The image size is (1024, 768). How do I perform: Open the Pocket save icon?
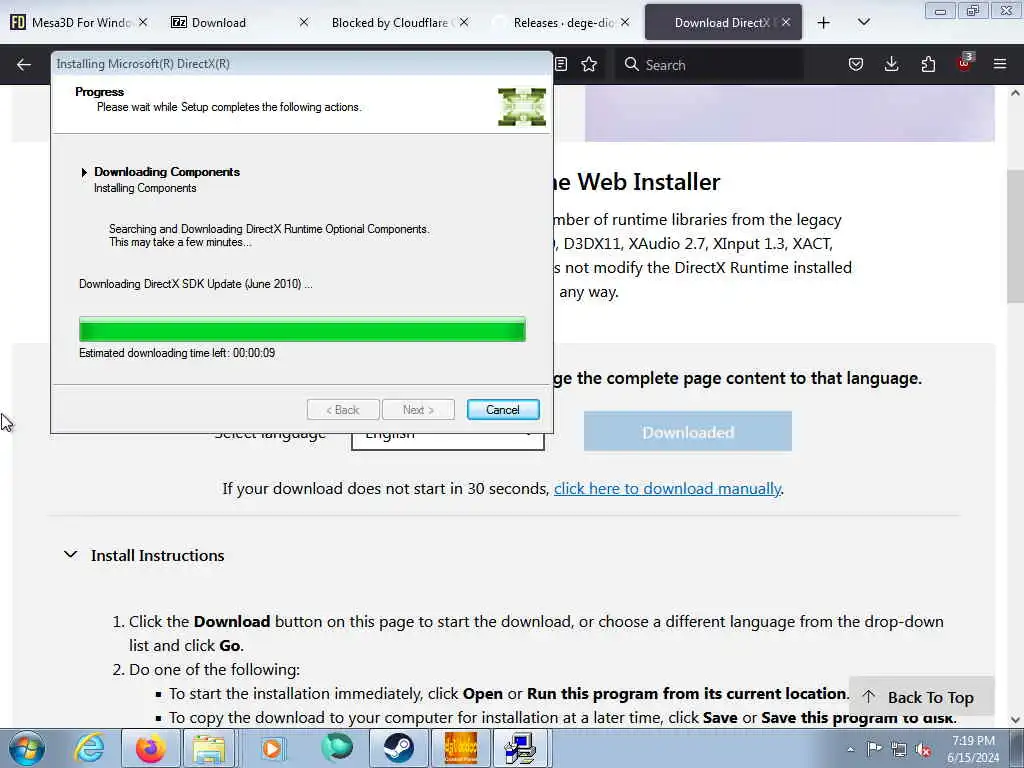tap(856, 65)
